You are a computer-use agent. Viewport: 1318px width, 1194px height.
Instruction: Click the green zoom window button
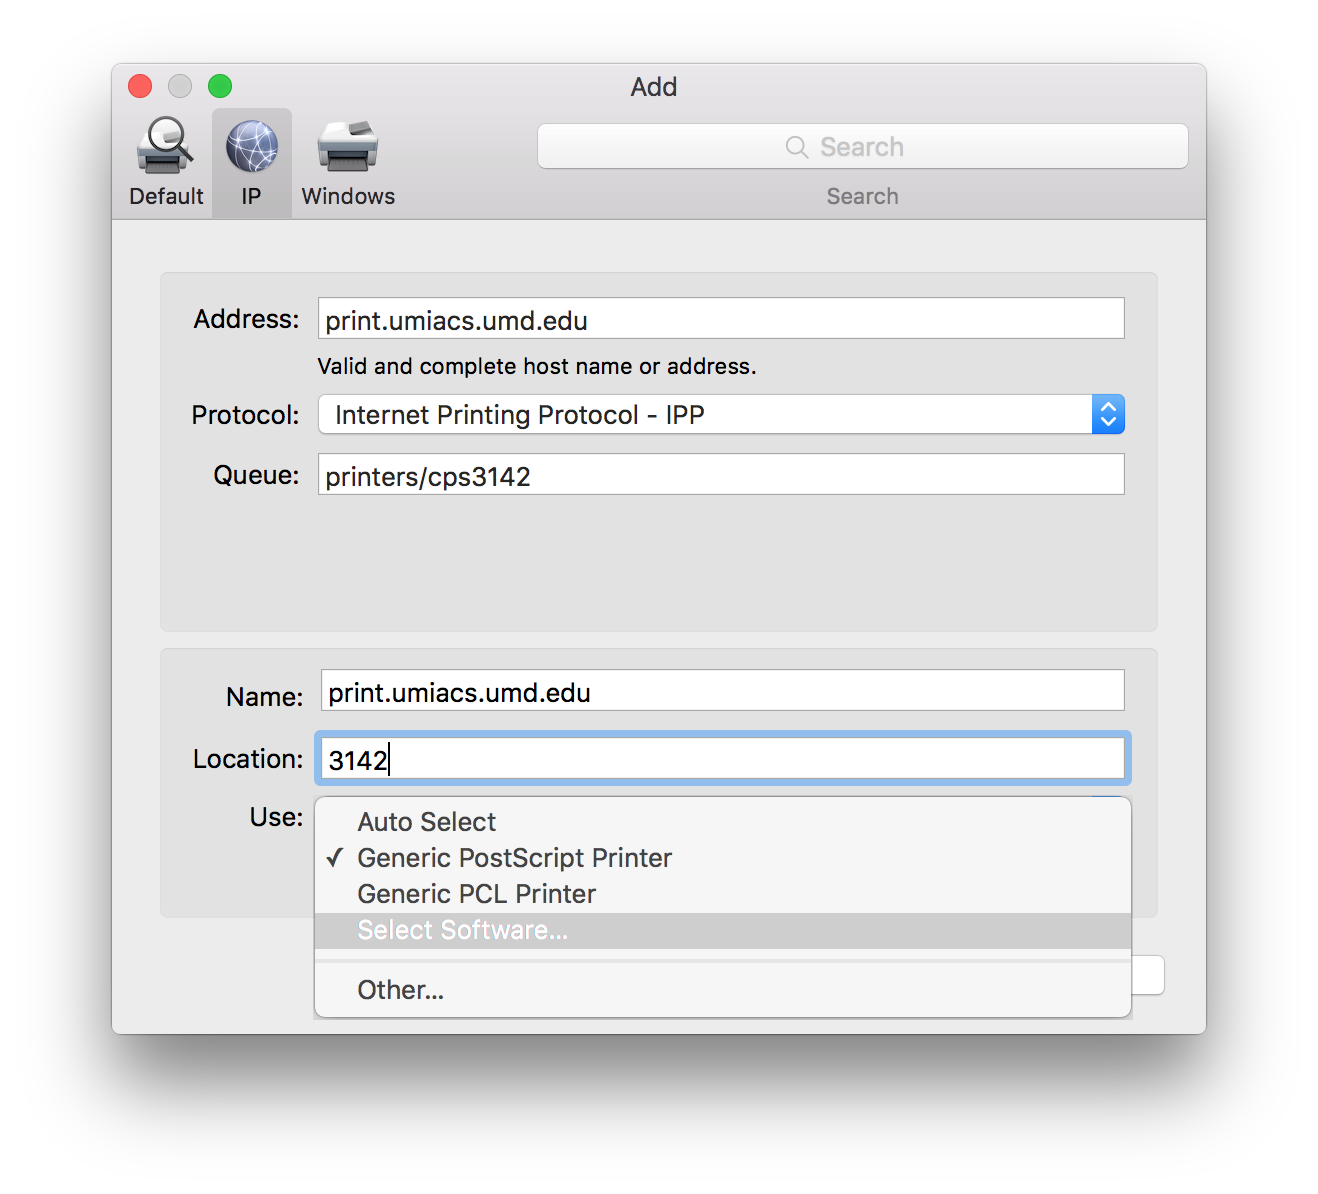(x=220, y=87)
